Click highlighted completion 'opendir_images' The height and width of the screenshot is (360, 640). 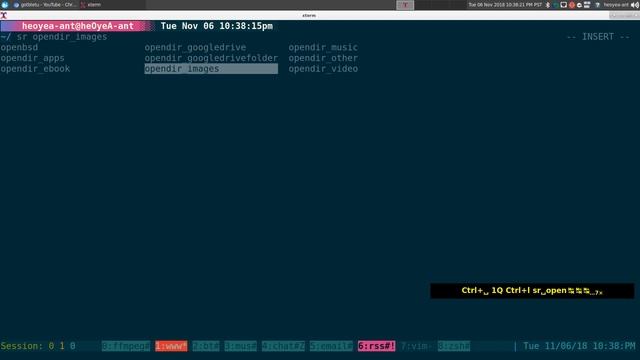point(211,69)
